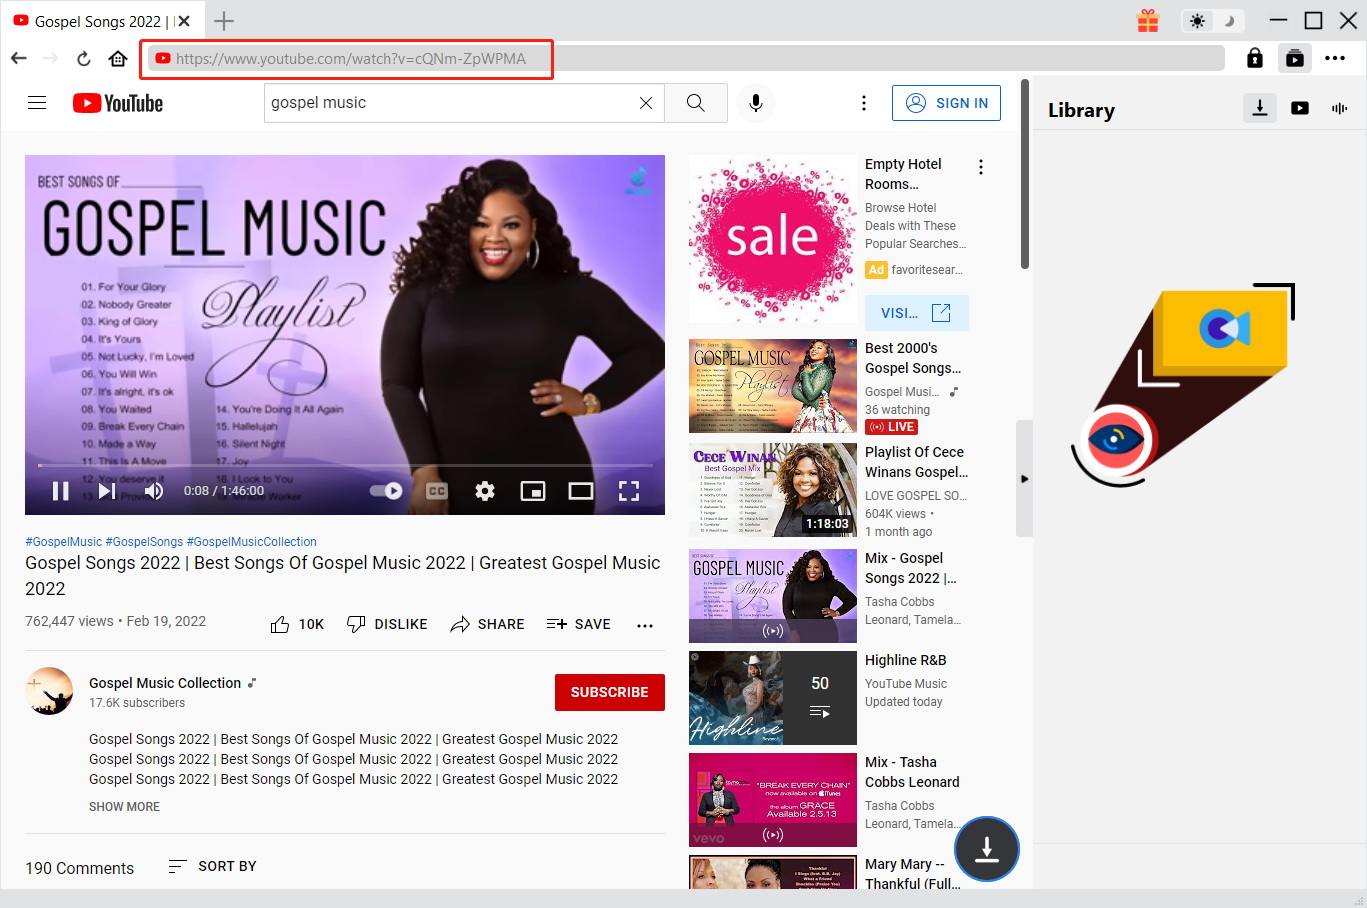Image resolution: width=1367 pixels, height=908 pixels.
Task: Open the YouTube guide hamburger menu
Action: pyautogui.click(x=37, y=102)
